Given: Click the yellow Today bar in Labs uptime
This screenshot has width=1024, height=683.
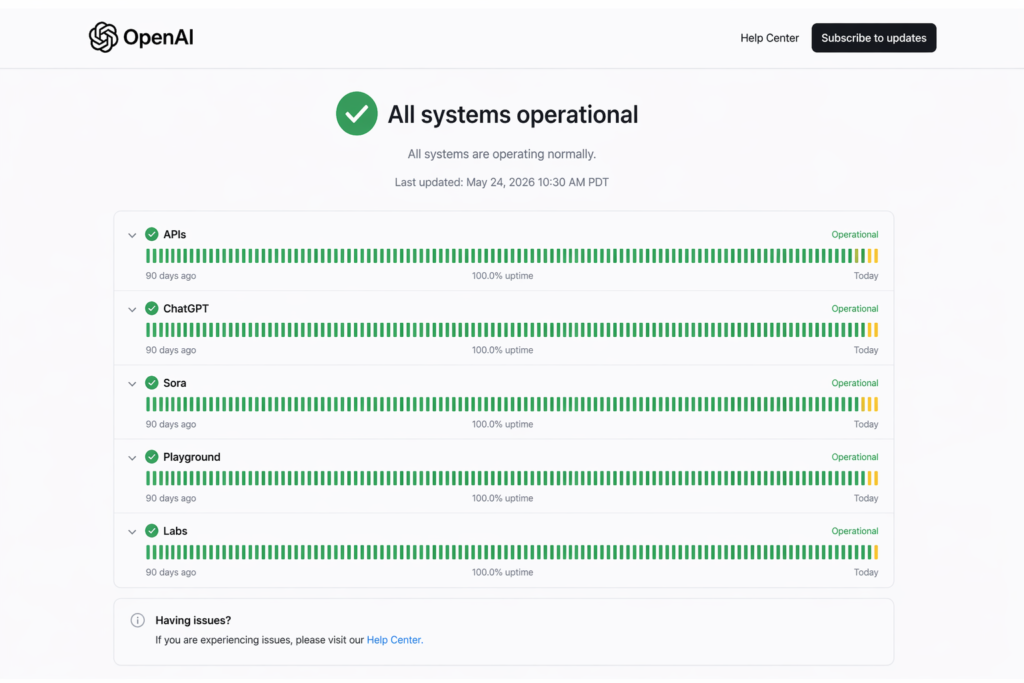Looking at the screenshot, I should click(876, 552).
